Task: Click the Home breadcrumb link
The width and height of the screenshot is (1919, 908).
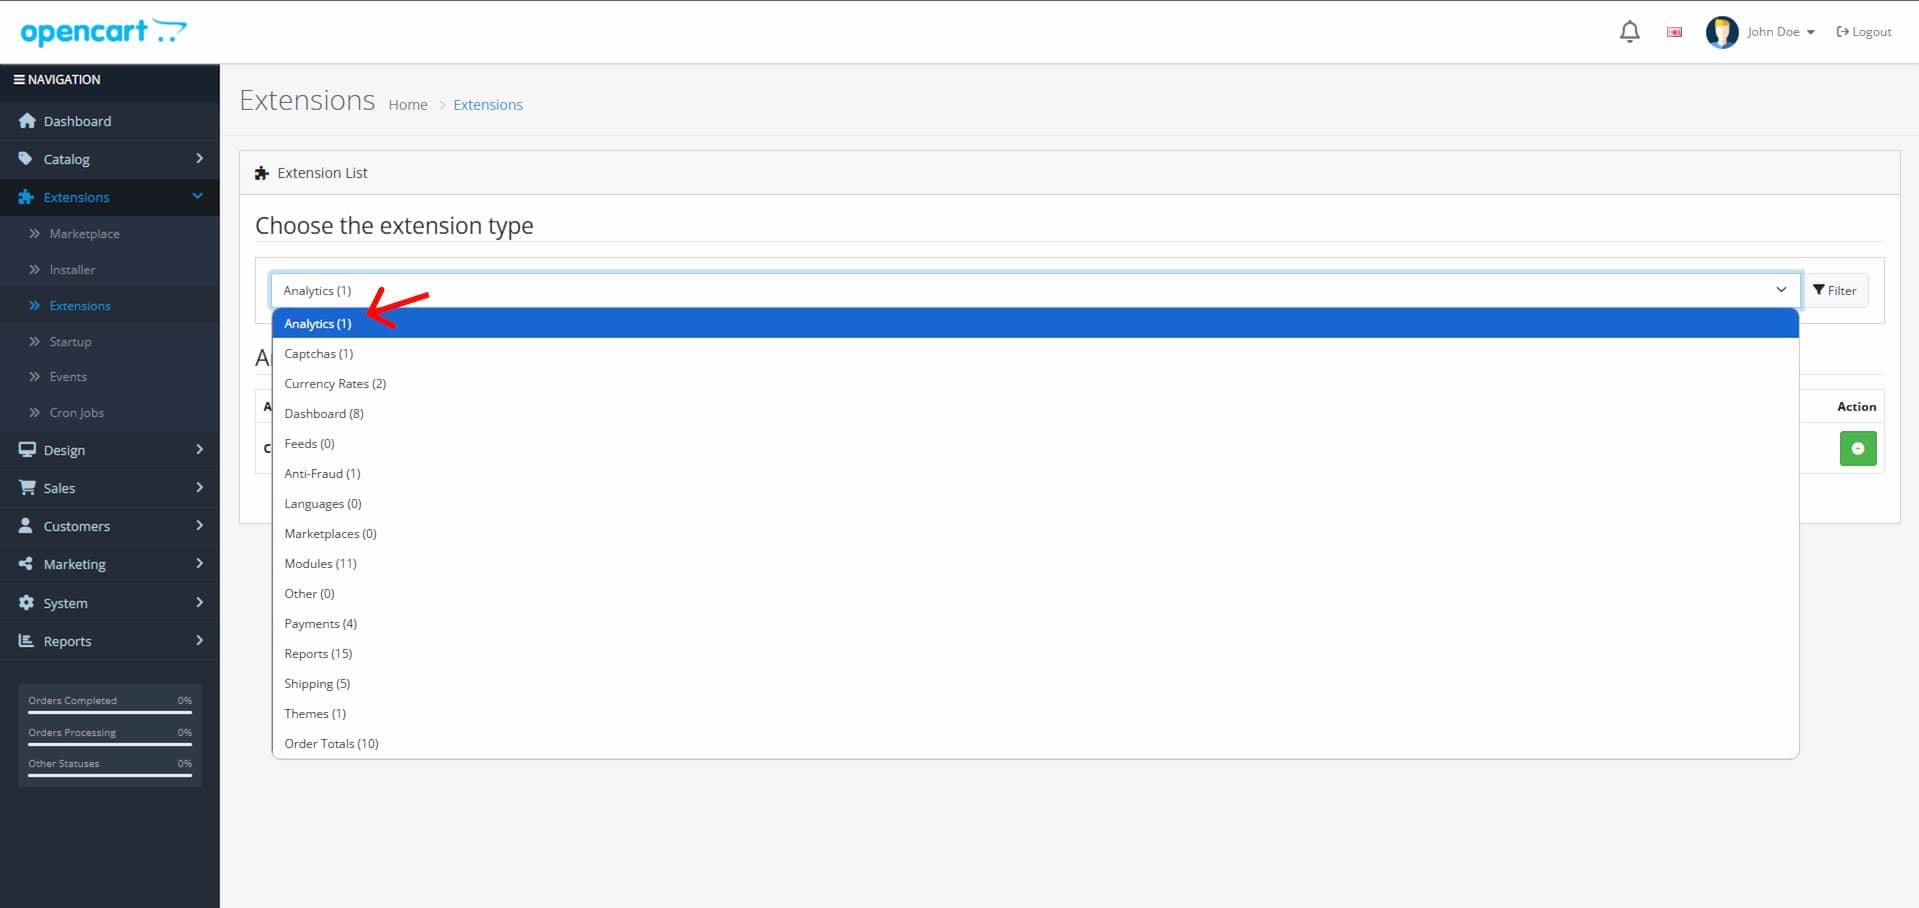Action: (407, 105)
